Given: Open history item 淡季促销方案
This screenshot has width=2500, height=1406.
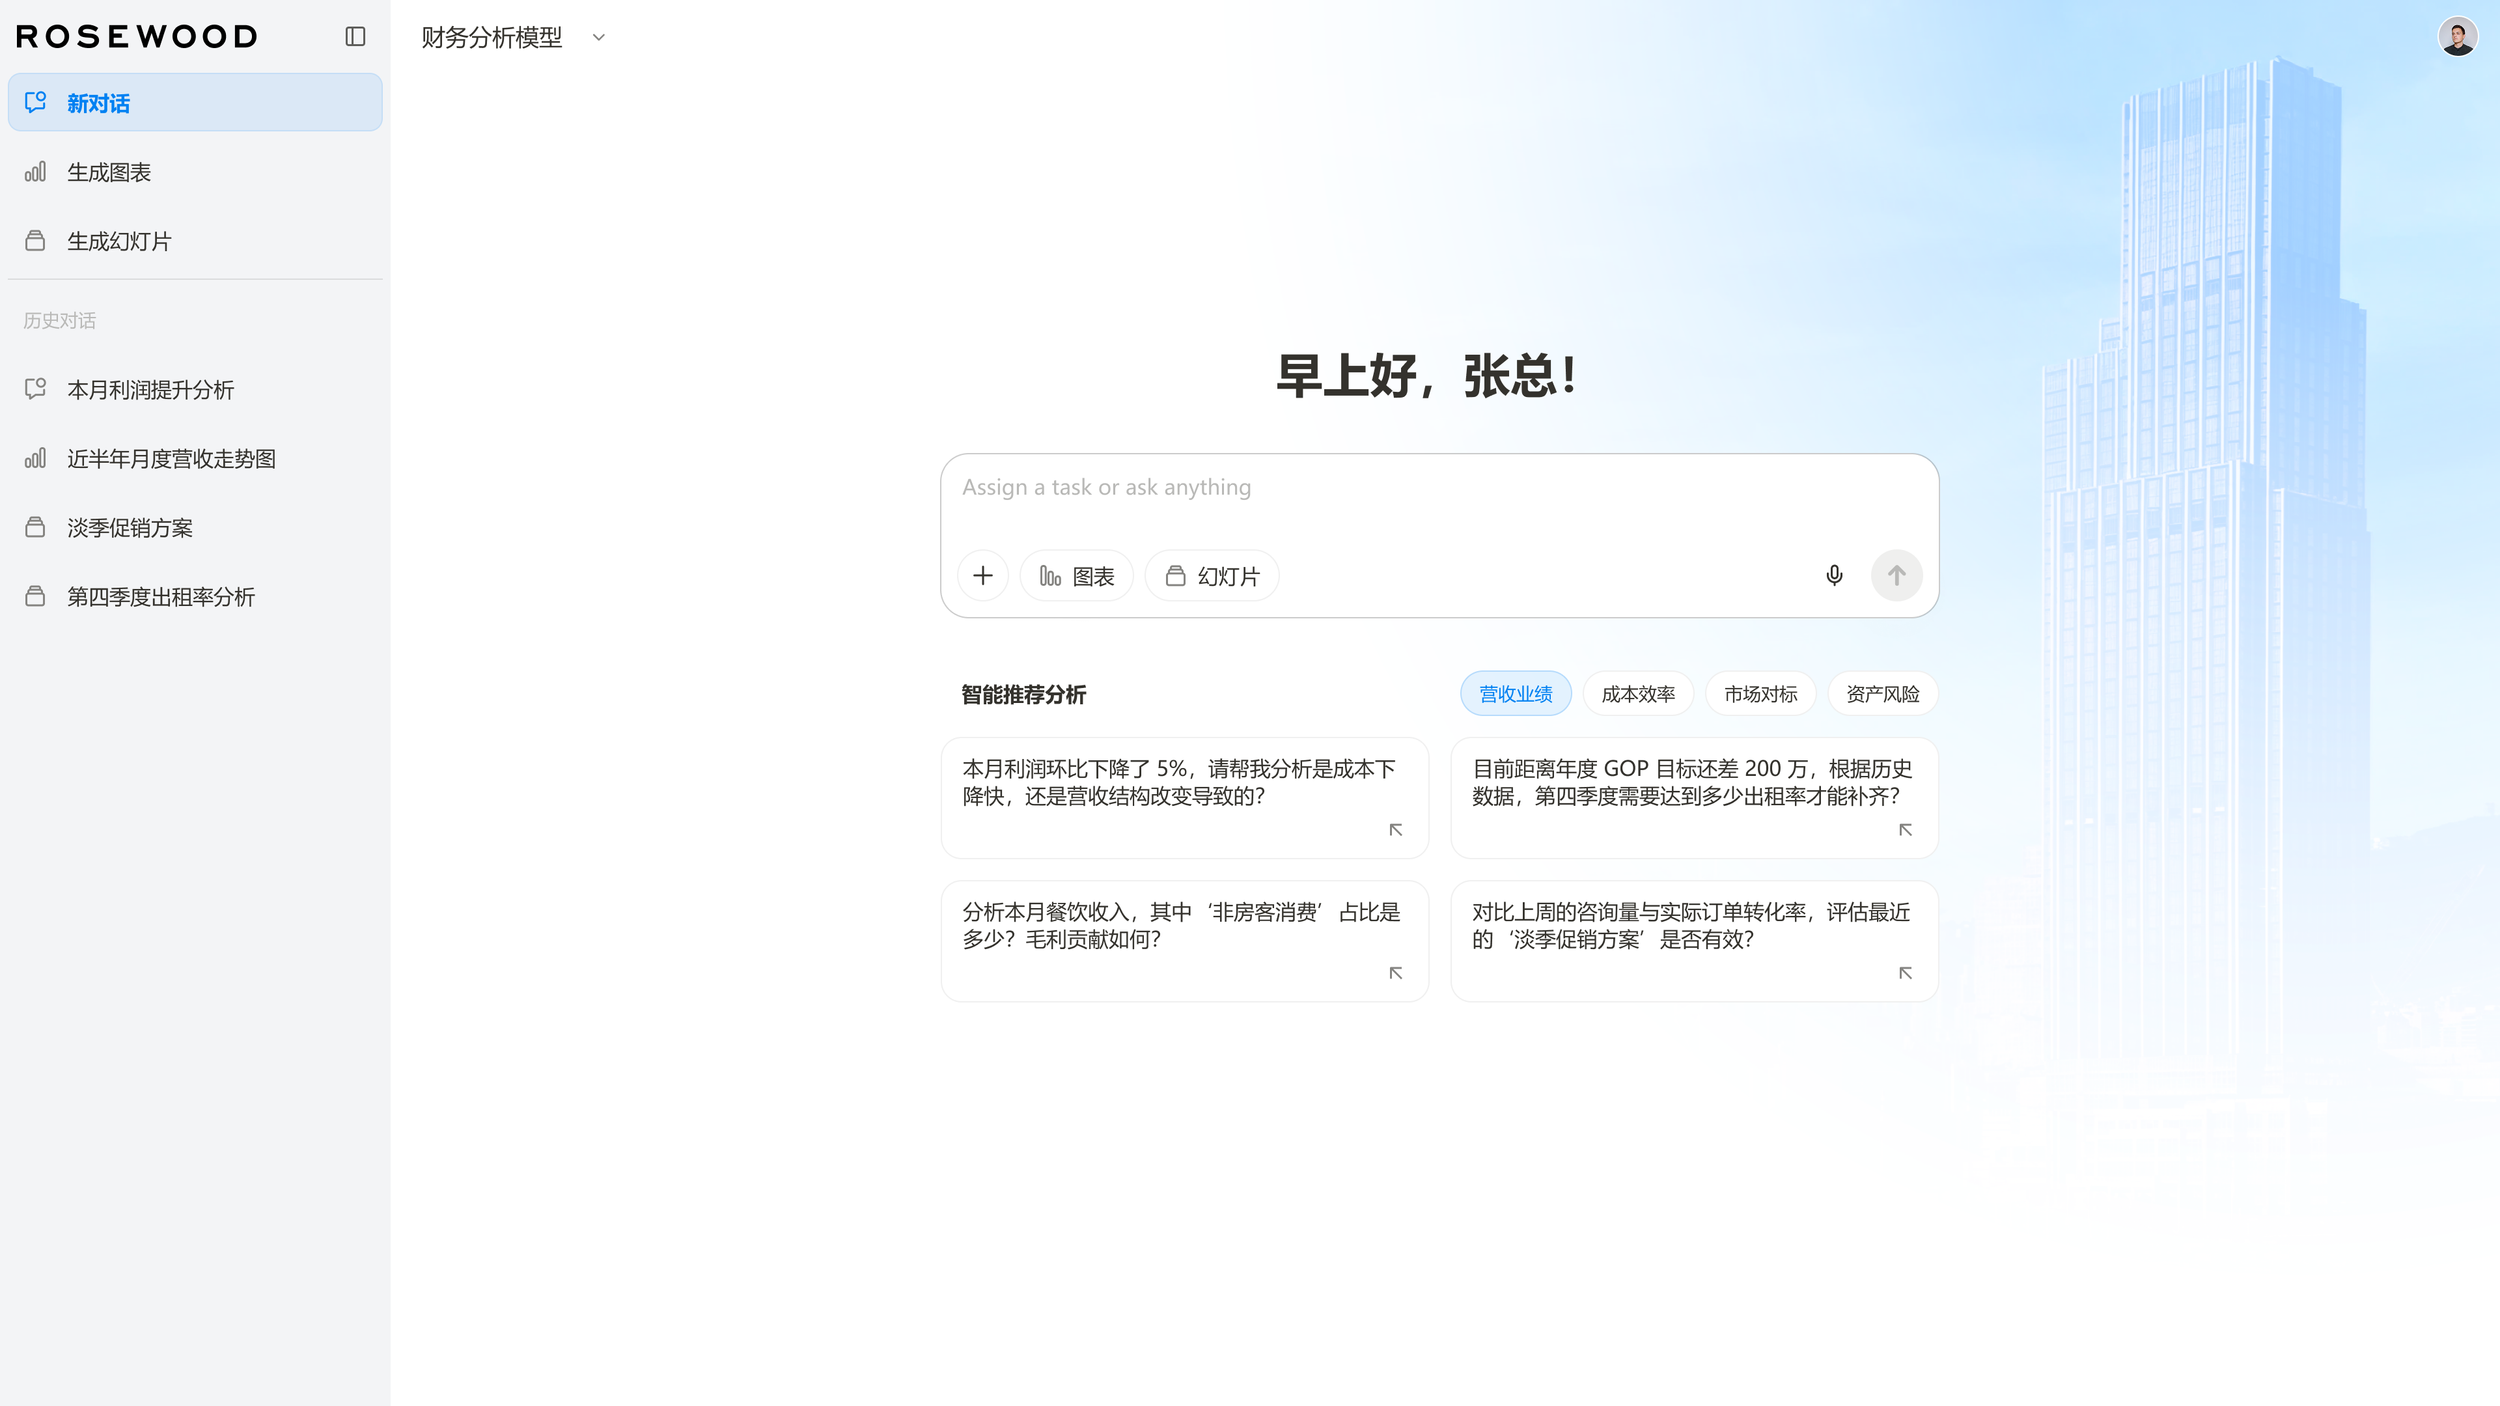Looking at the screenshot, I should click(x=130, y=528).
